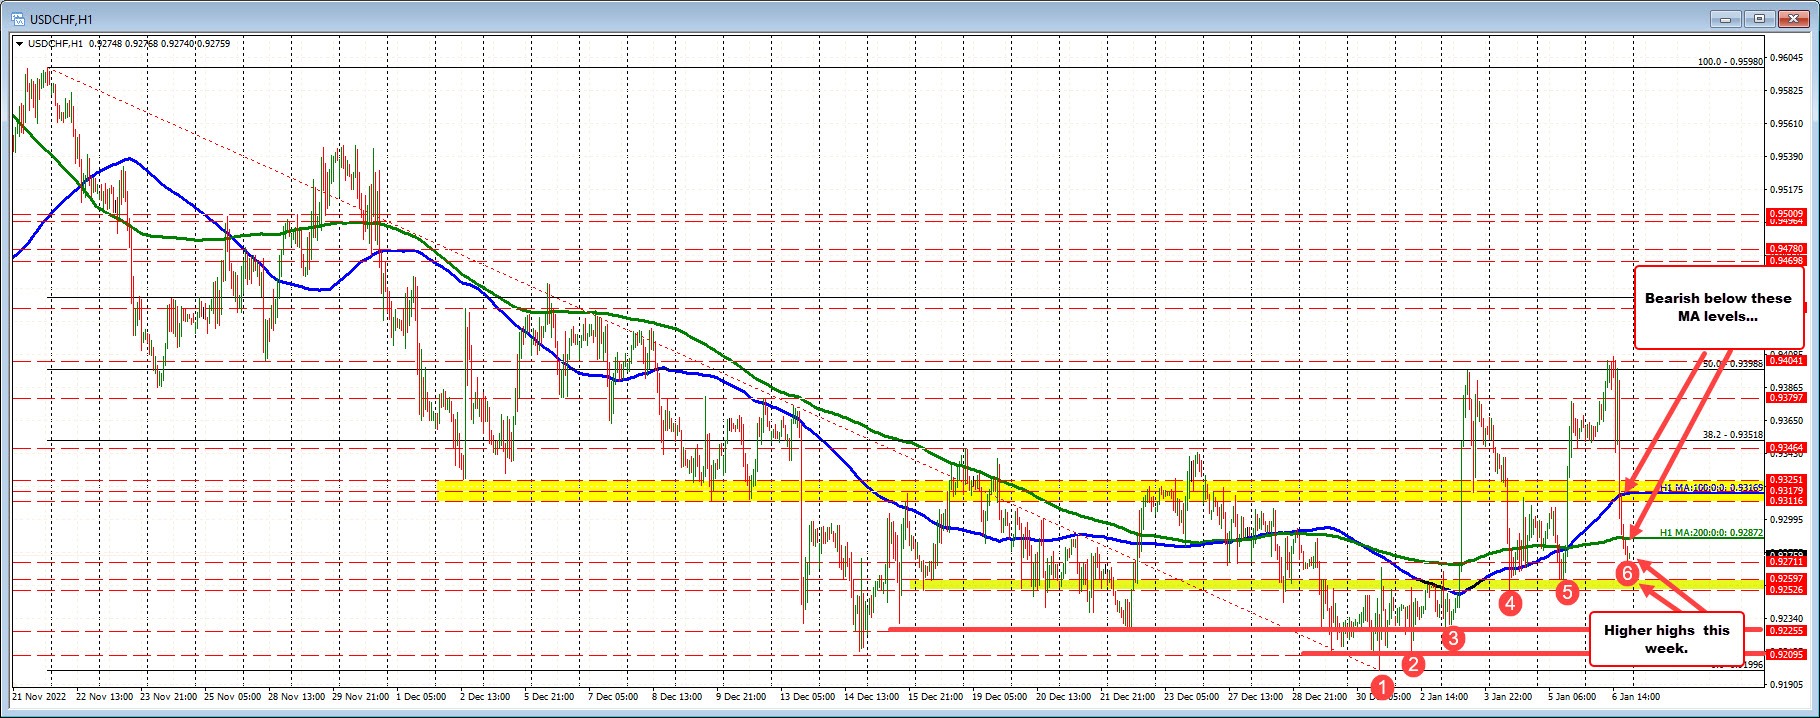Click the red price tag 0.92711
This screenshot has height=718, width=1820.
[x=1786, y=562]
